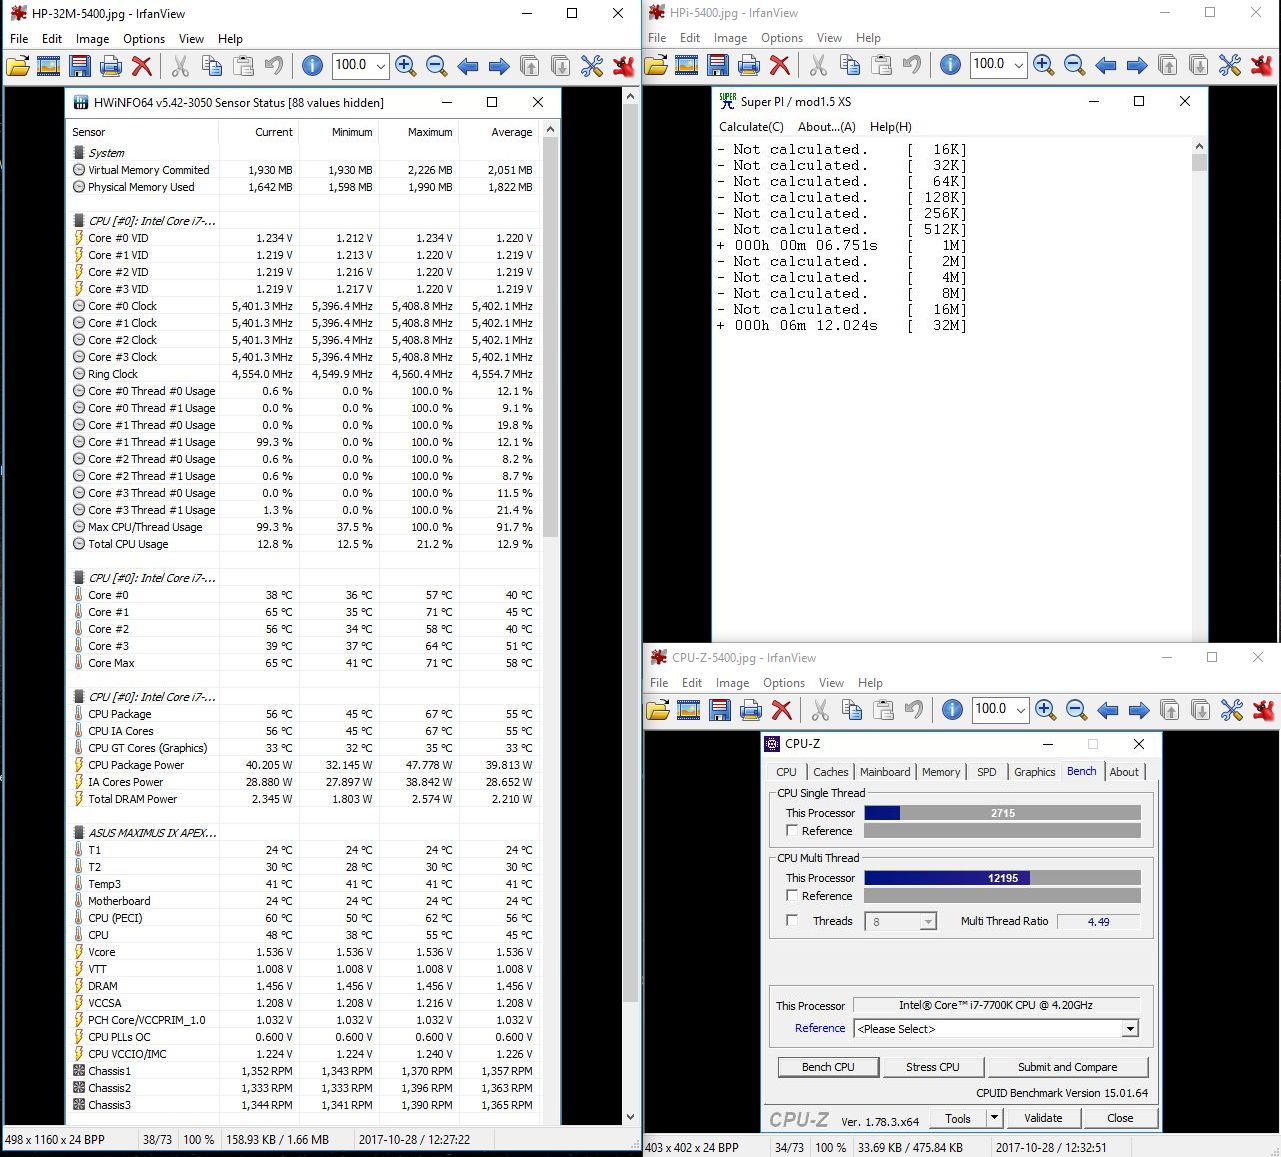Settings tools icon in CPU-Z-5400.jpg window
The image size is (1281, 1157).
point(1232,710)
